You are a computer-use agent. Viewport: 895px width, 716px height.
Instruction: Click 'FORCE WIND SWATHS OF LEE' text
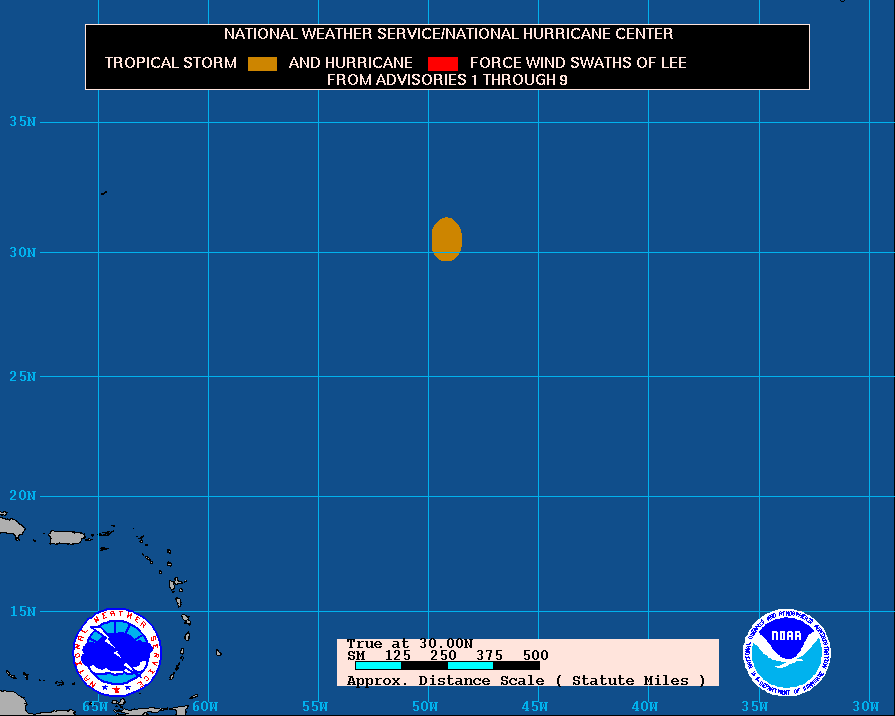pyautogui.click(x=578, y=63)
